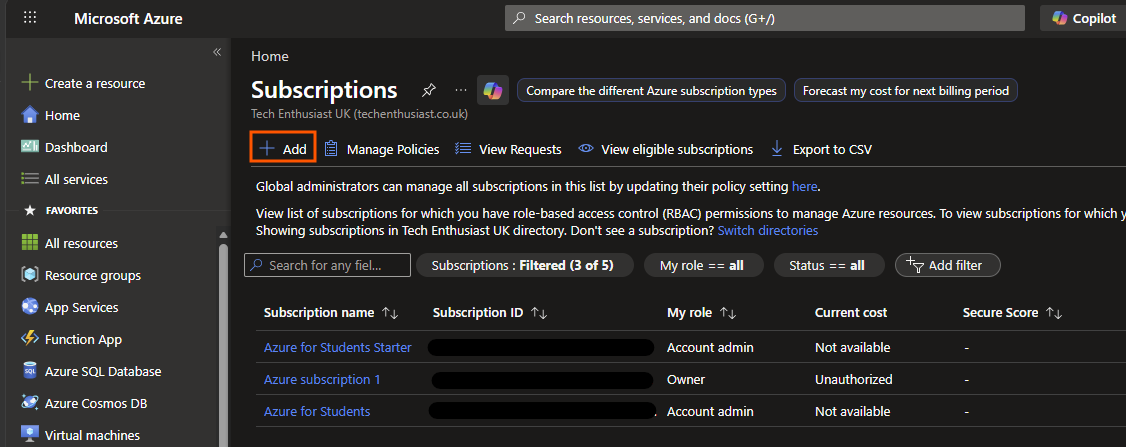Click the Azure SQL Database icon
1126x447 pixels.
coord(29,372)
